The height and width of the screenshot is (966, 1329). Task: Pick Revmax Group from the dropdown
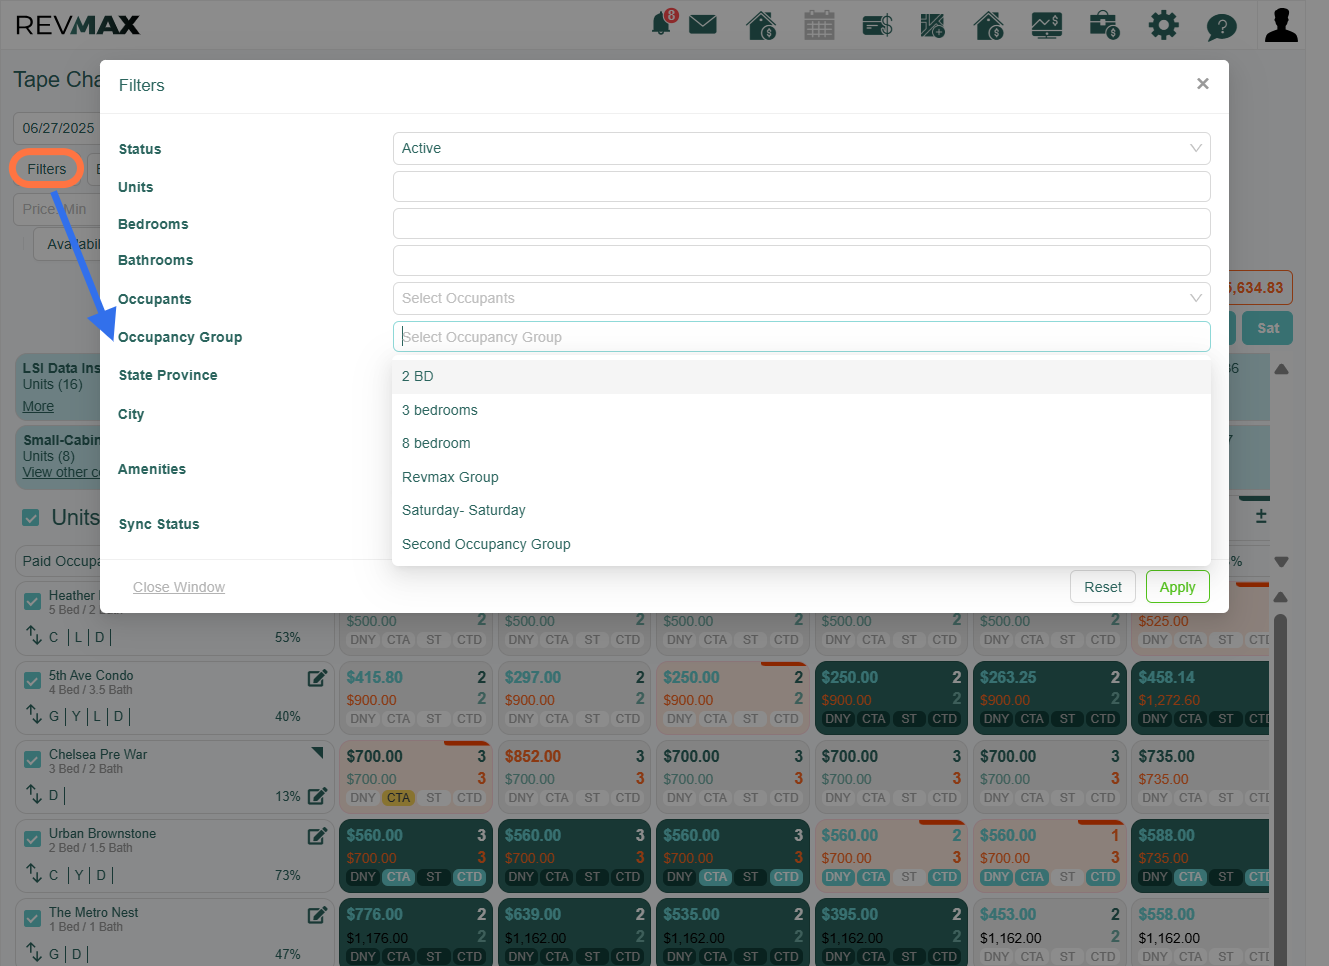pos(802,477)
